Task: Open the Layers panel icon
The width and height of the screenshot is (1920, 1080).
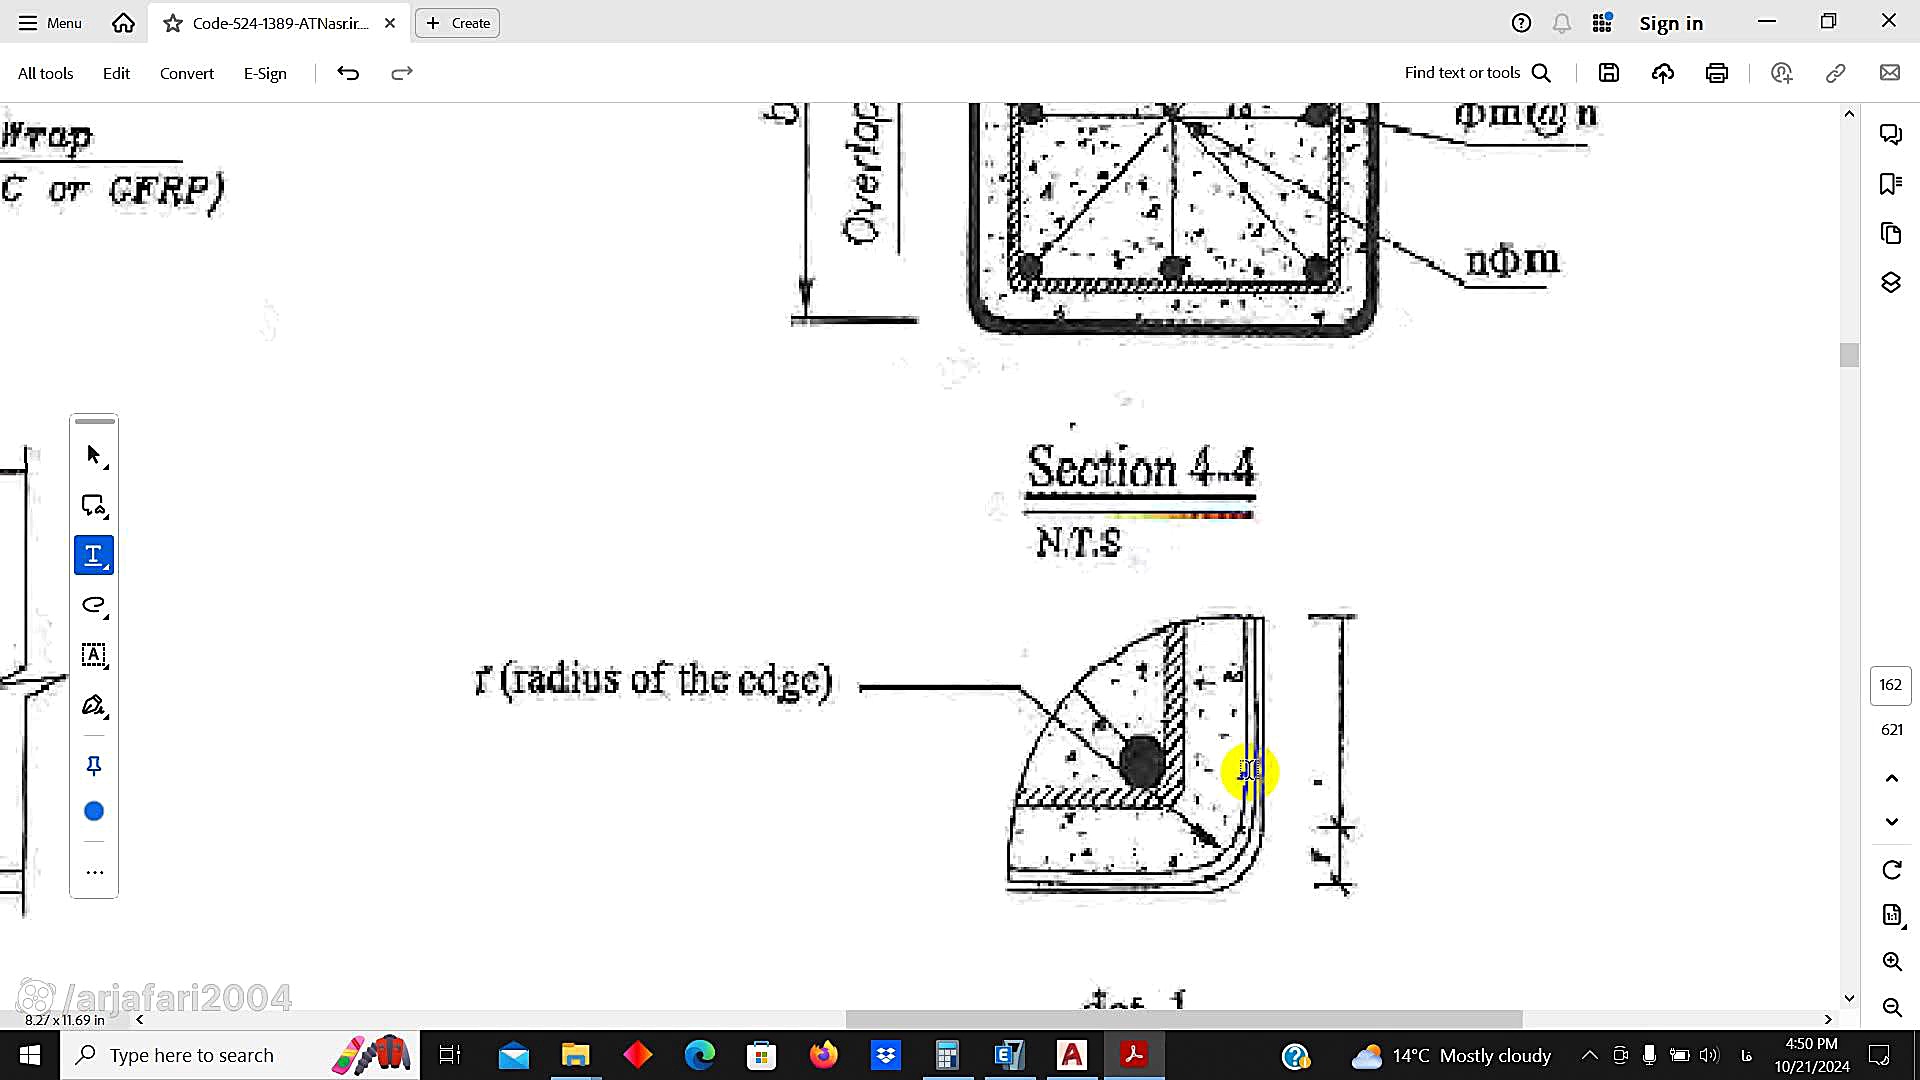Action: coord(1890,283)
